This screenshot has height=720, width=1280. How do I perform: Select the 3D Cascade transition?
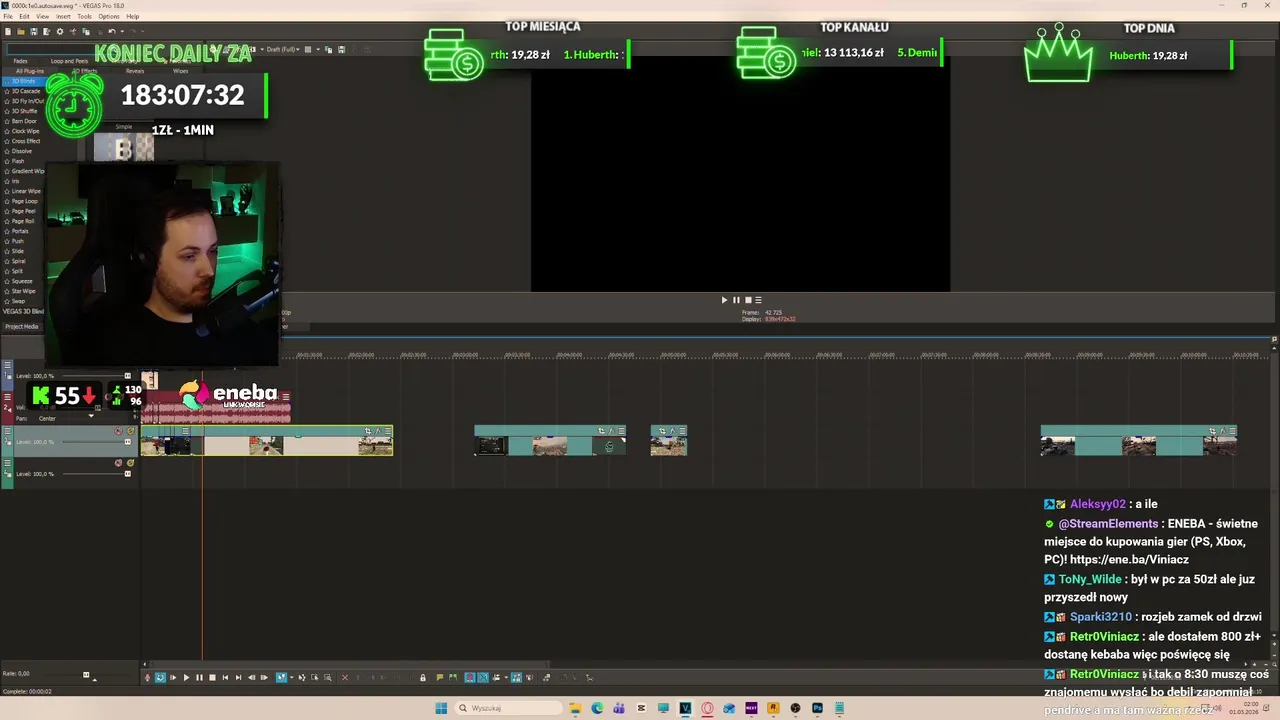24,91
